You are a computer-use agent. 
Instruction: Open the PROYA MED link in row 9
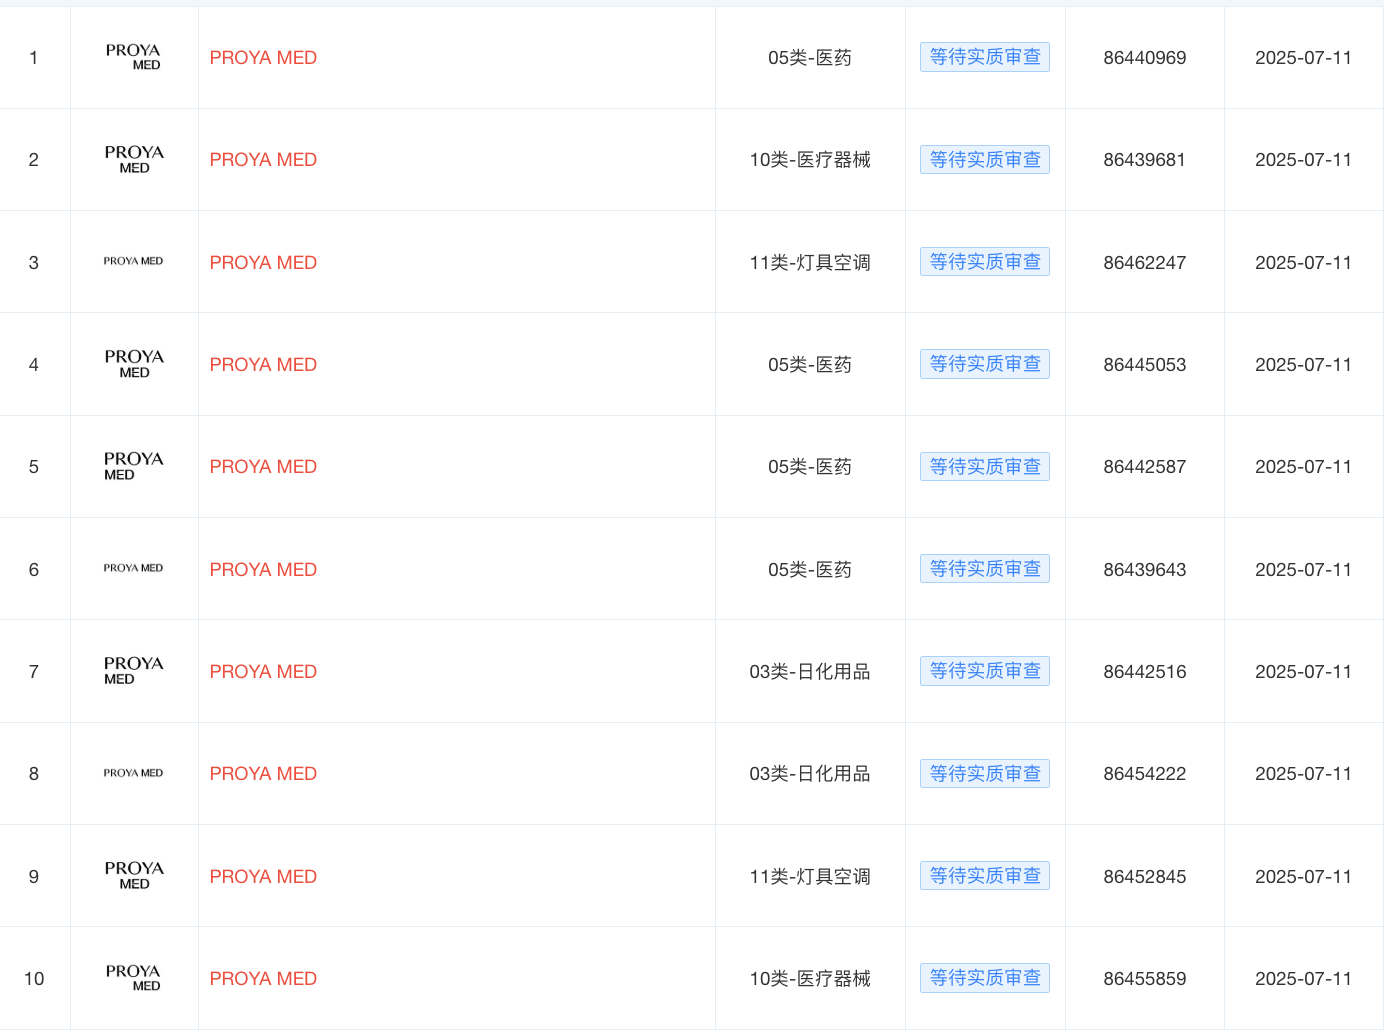click(263, 876)
